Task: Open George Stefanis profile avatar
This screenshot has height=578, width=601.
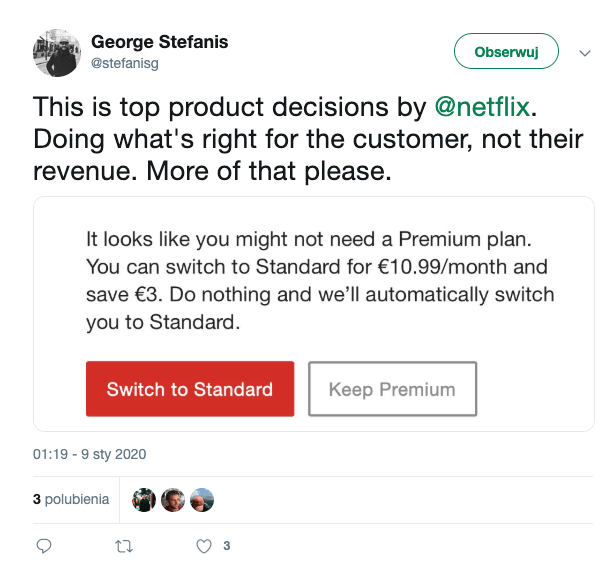Action: (x=57, y=53)
